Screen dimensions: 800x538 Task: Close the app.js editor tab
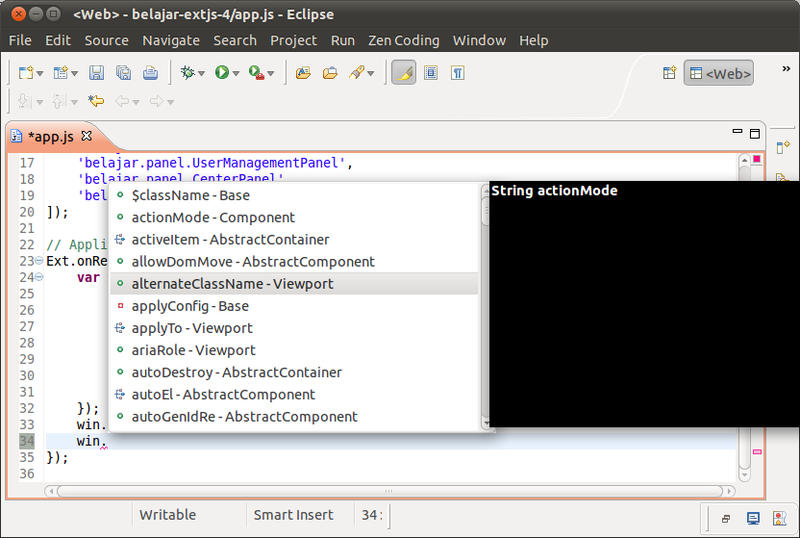[86, 136]
